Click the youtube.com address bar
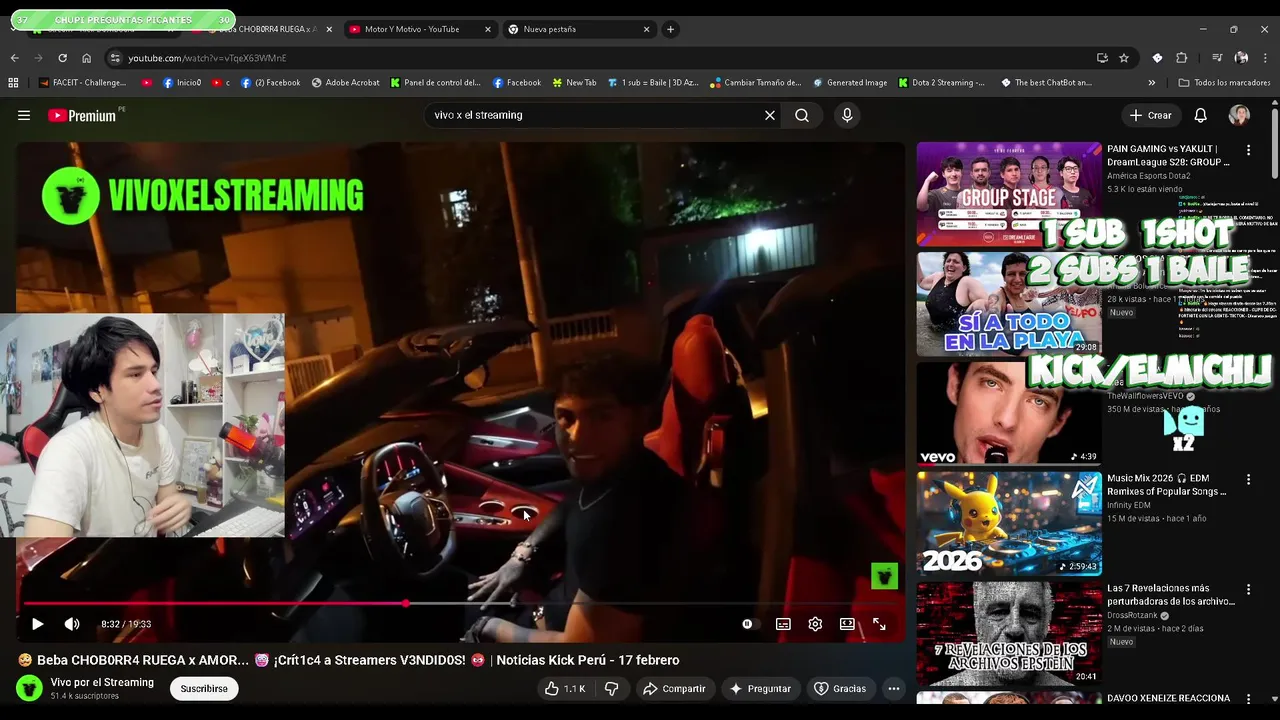 [600, 58]
